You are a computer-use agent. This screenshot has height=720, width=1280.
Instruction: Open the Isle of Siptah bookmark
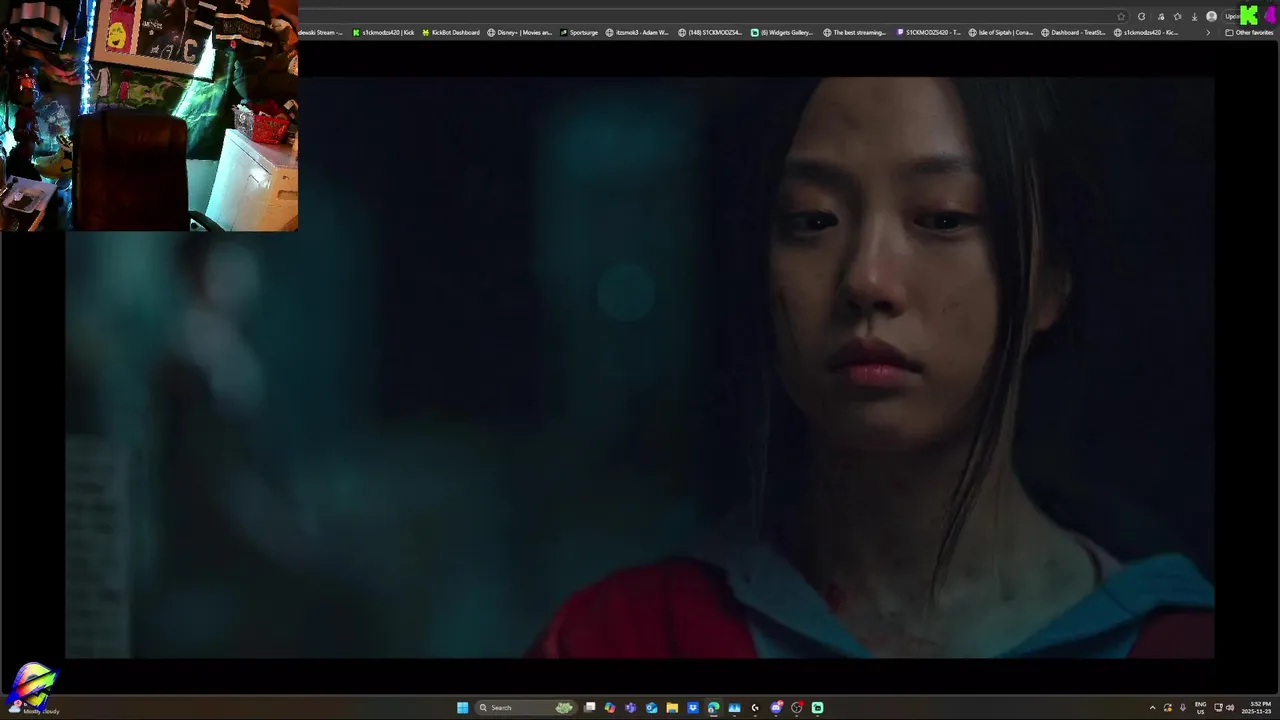[x=1001, y=32]
